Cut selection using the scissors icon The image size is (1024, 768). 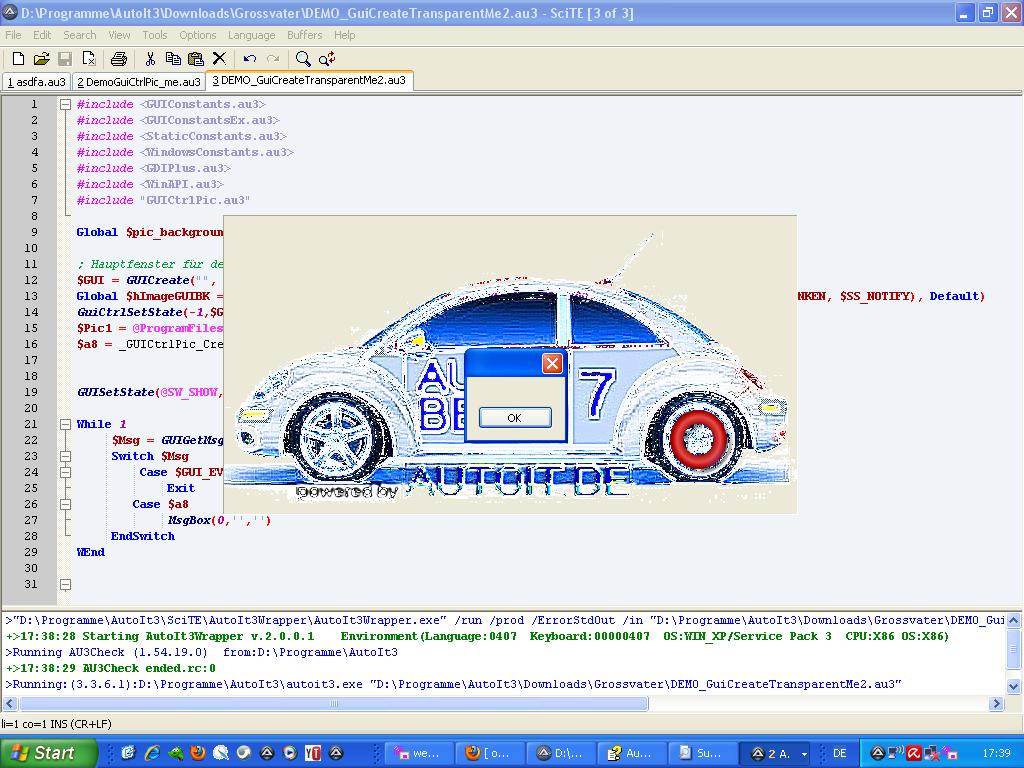click(x=150, y=59)
